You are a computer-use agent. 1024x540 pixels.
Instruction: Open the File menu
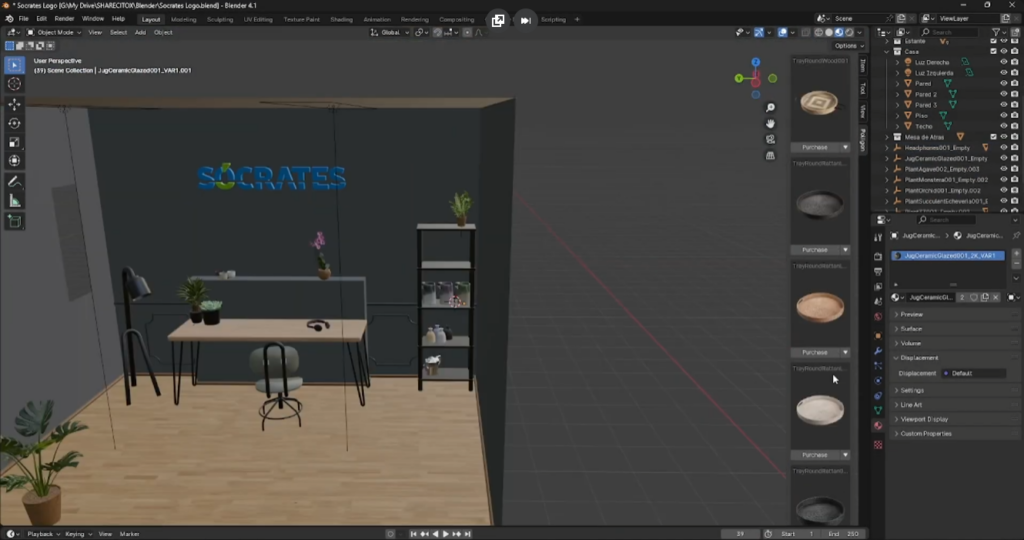coord(24,19)
